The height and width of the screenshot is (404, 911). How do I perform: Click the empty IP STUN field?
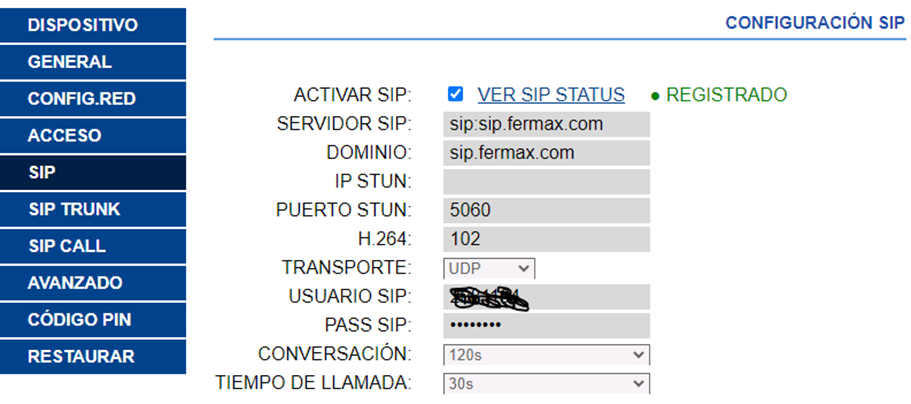546,182
